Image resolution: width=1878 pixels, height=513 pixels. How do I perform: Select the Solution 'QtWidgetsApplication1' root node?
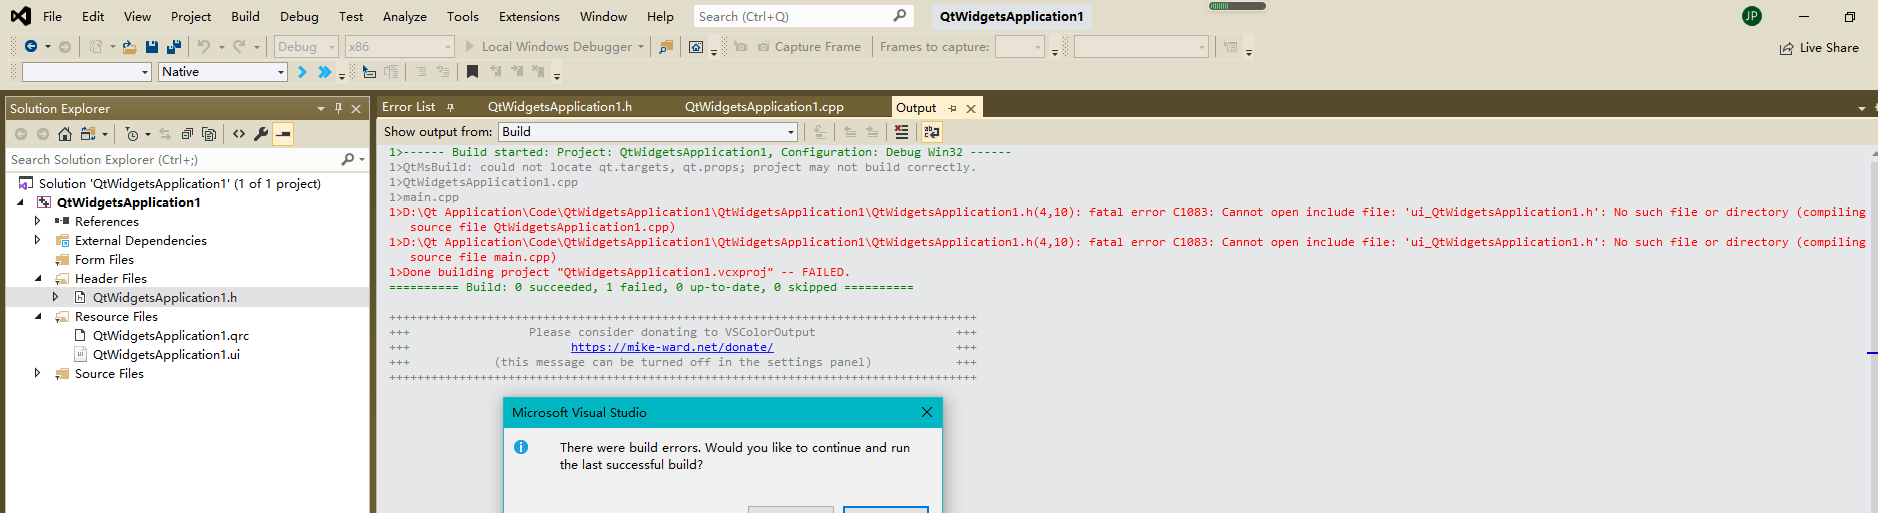pyautogui.click(x=180, y=184)
